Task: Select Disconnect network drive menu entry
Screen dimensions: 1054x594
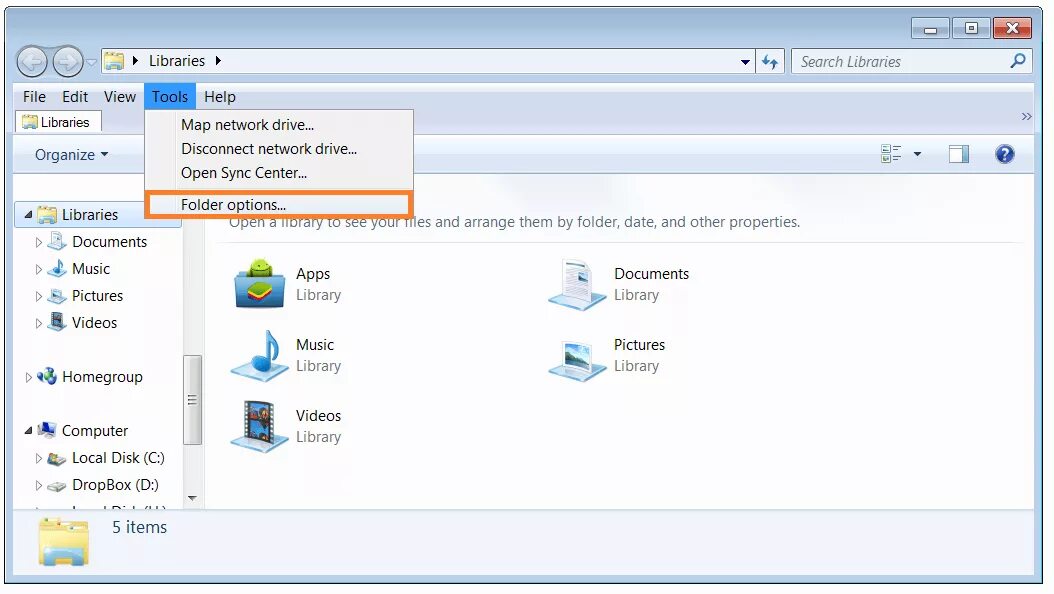Action: pos(278,149)
